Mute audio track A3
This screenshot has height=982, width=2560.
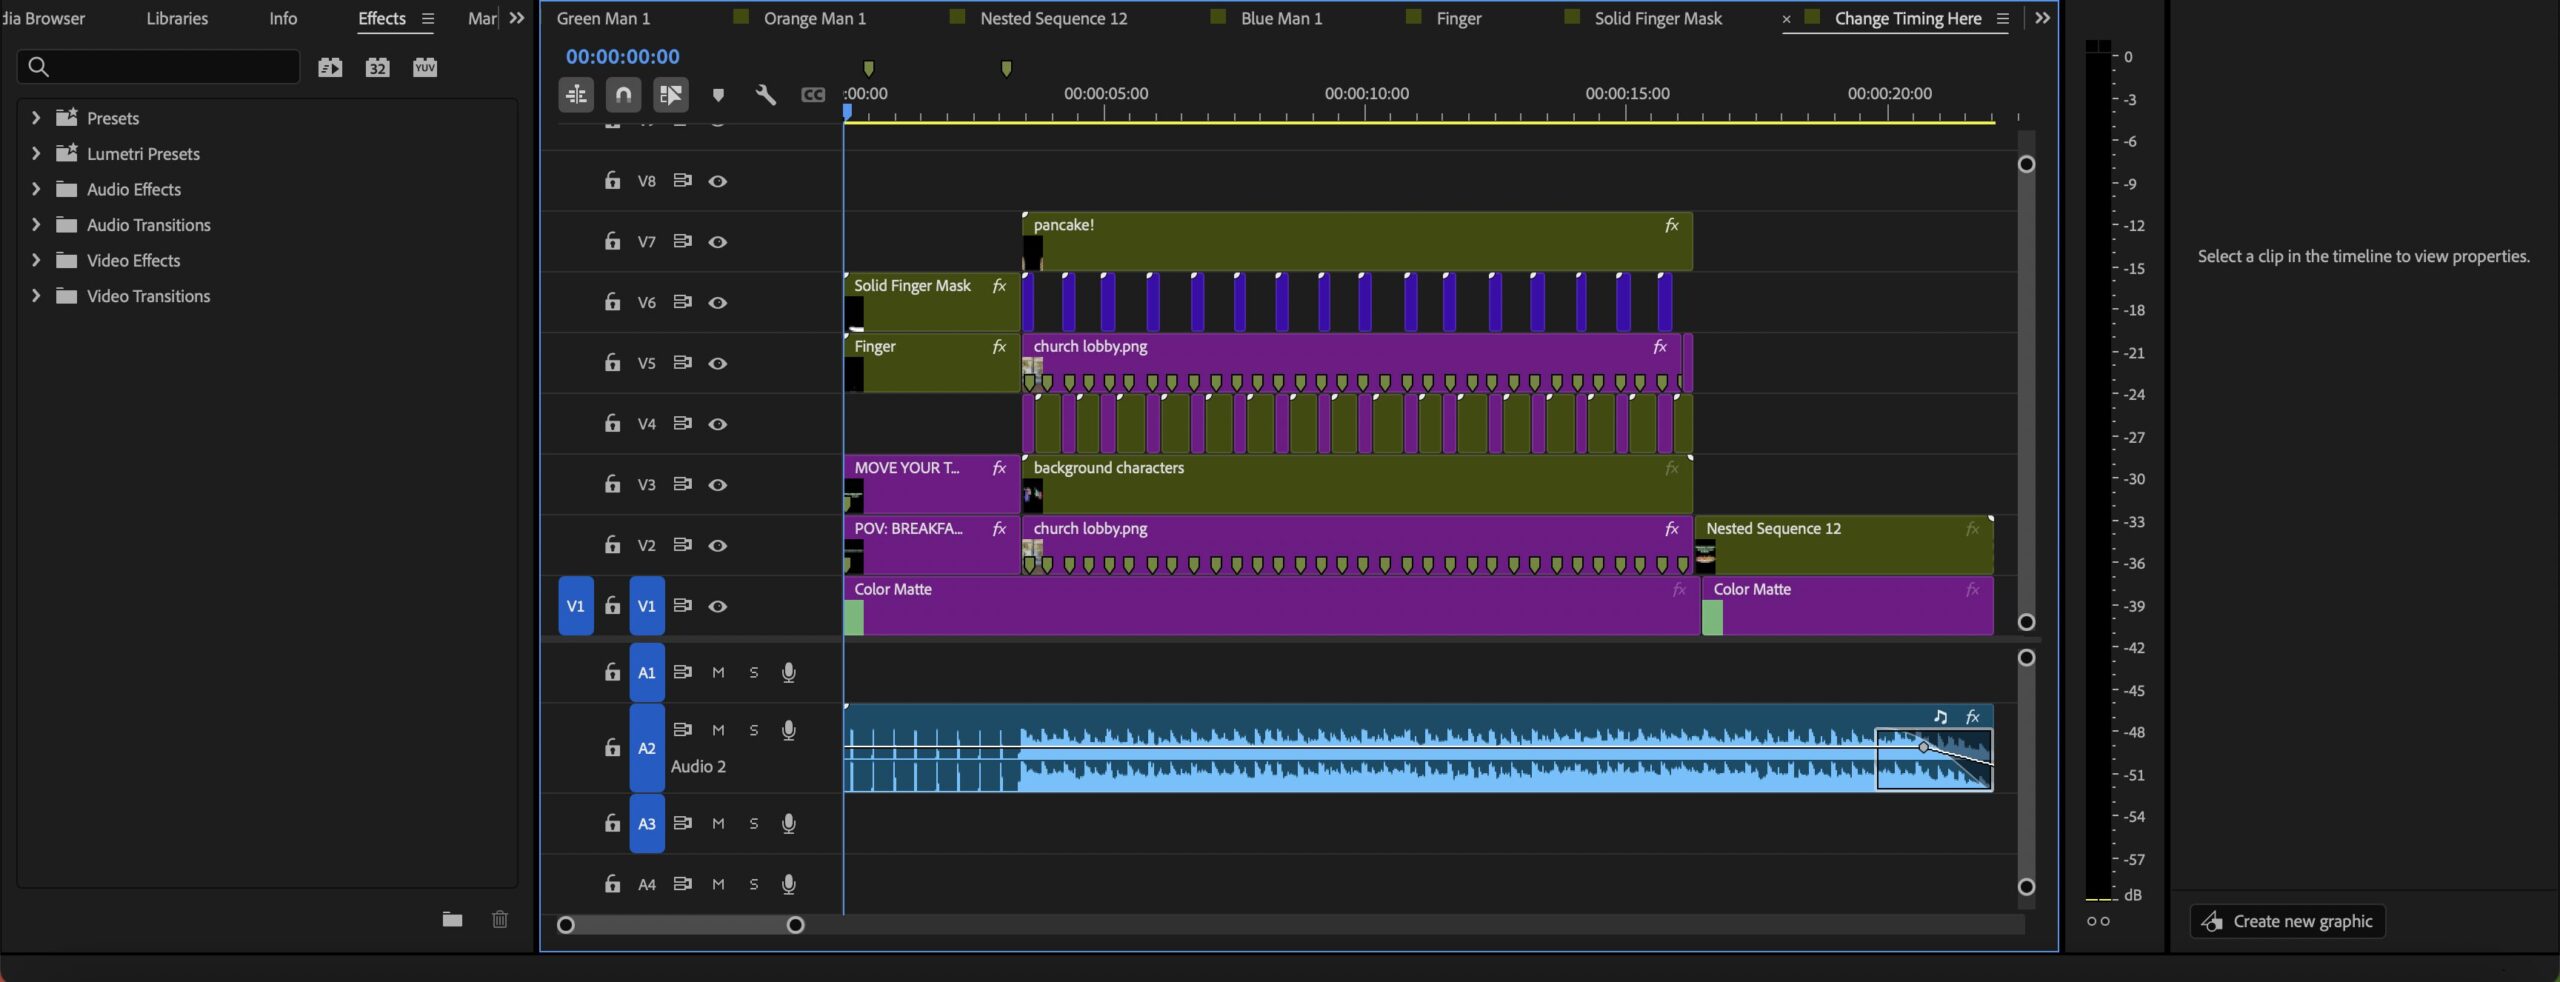718,824
